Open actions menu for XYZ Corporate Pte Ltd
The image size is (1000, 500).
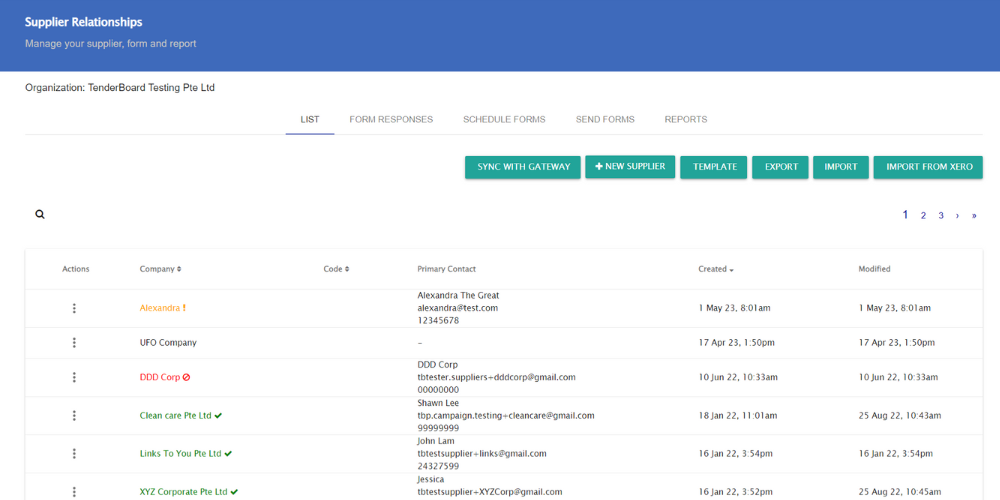tap(74, 492)
